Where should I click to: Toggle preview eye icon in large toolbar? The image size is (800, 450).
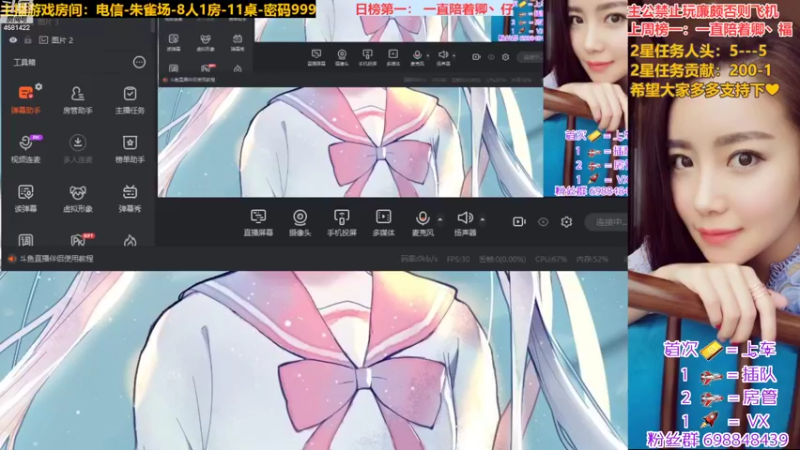pos(543,222)
